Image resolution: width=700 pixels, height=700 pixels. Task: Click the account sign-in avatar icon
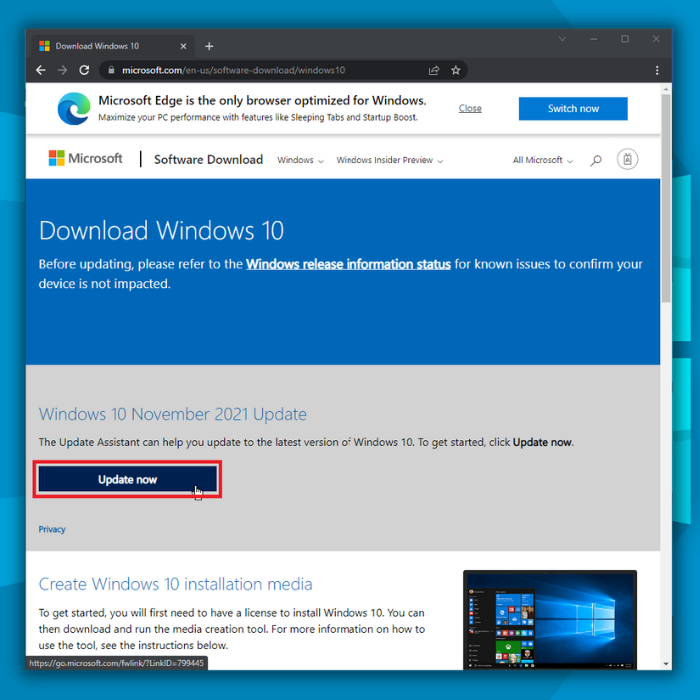coord(627,159)
